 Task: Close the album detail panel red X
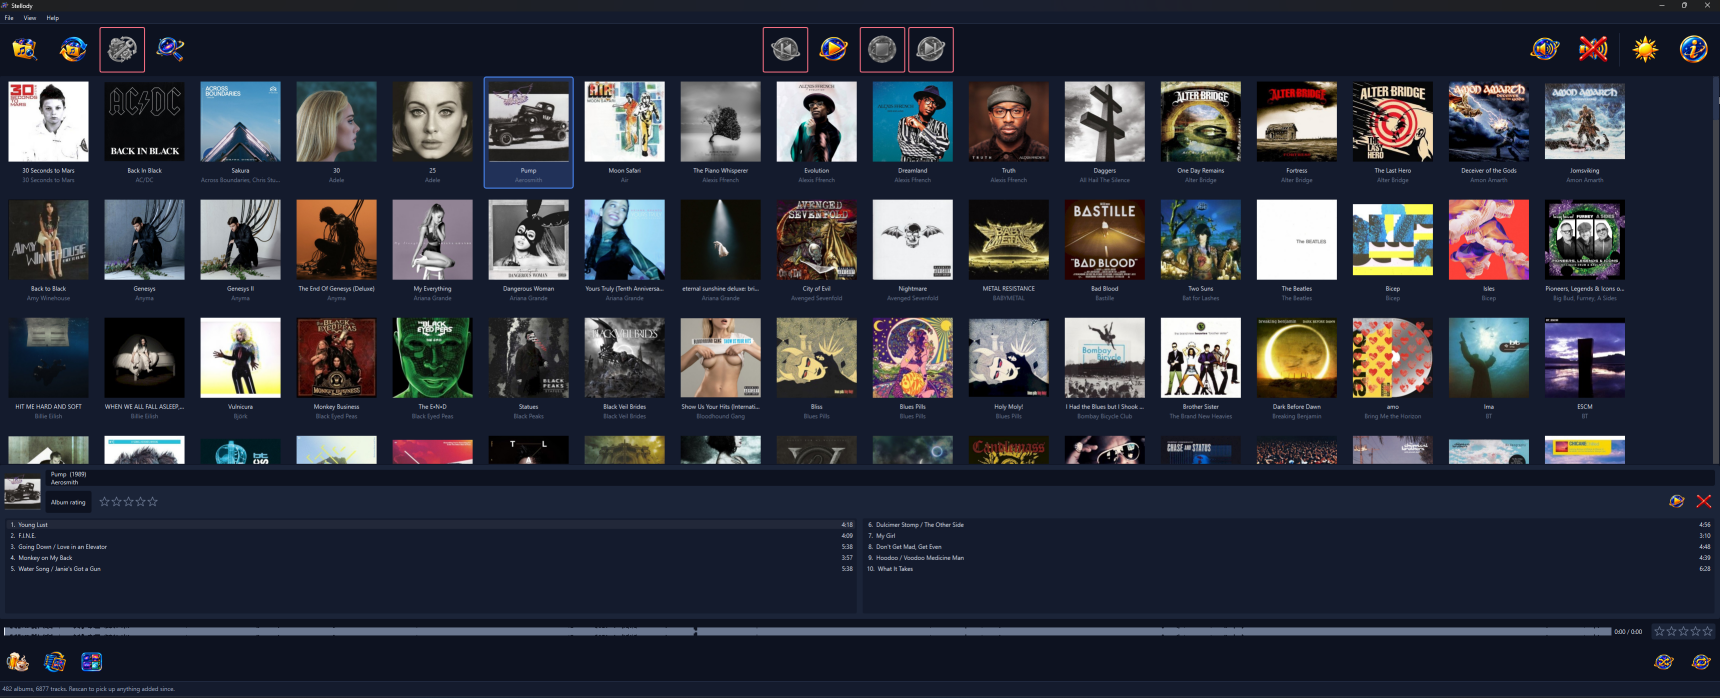coord(1704,501)
